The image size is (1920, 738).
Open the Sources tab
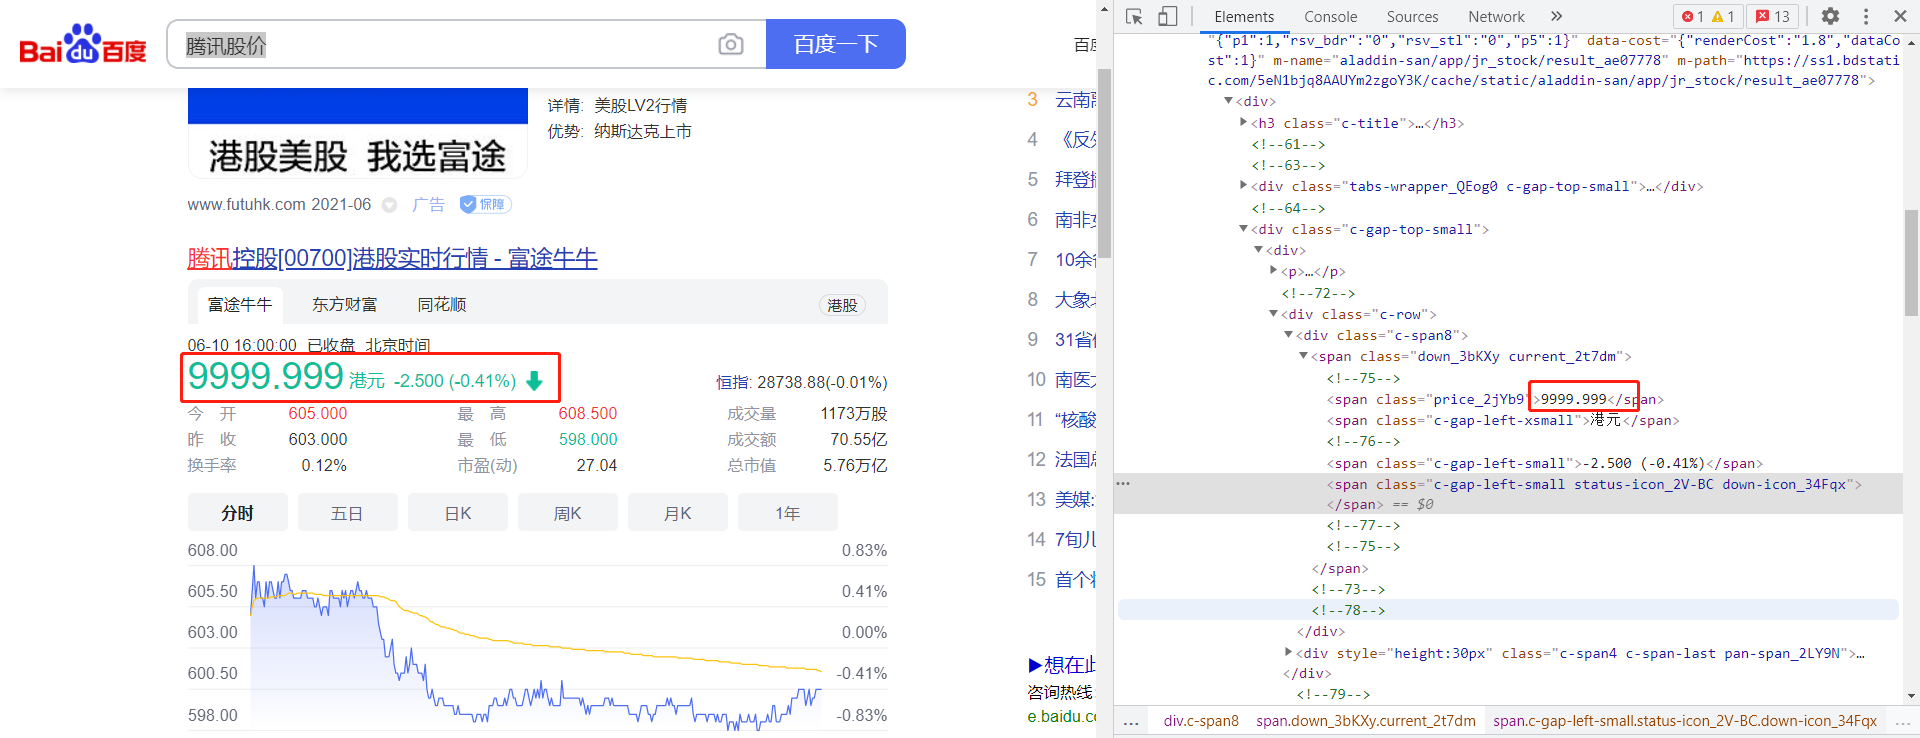click(x=1412, y=16)
